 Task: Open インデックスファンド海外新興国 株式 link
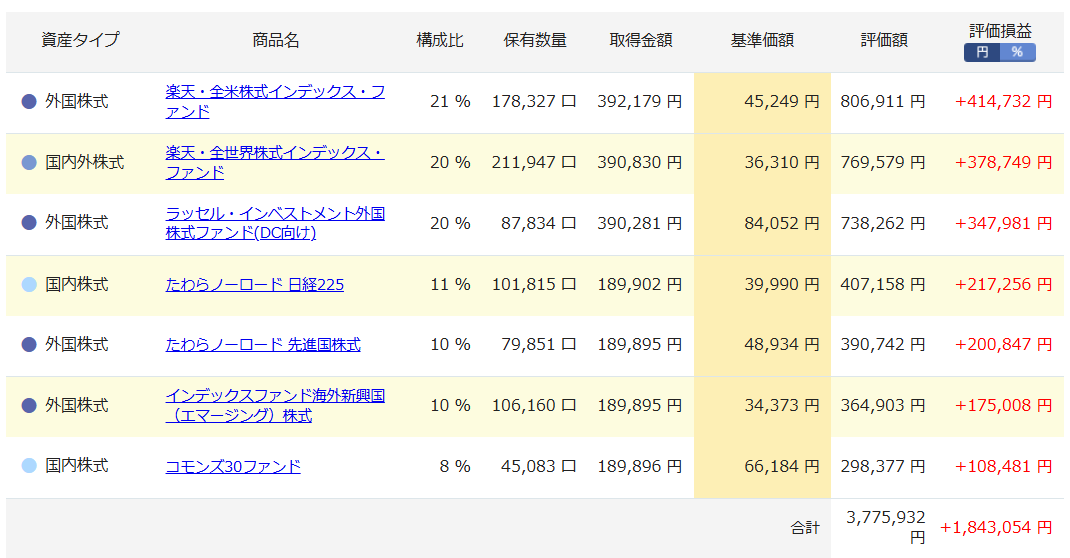275,405
